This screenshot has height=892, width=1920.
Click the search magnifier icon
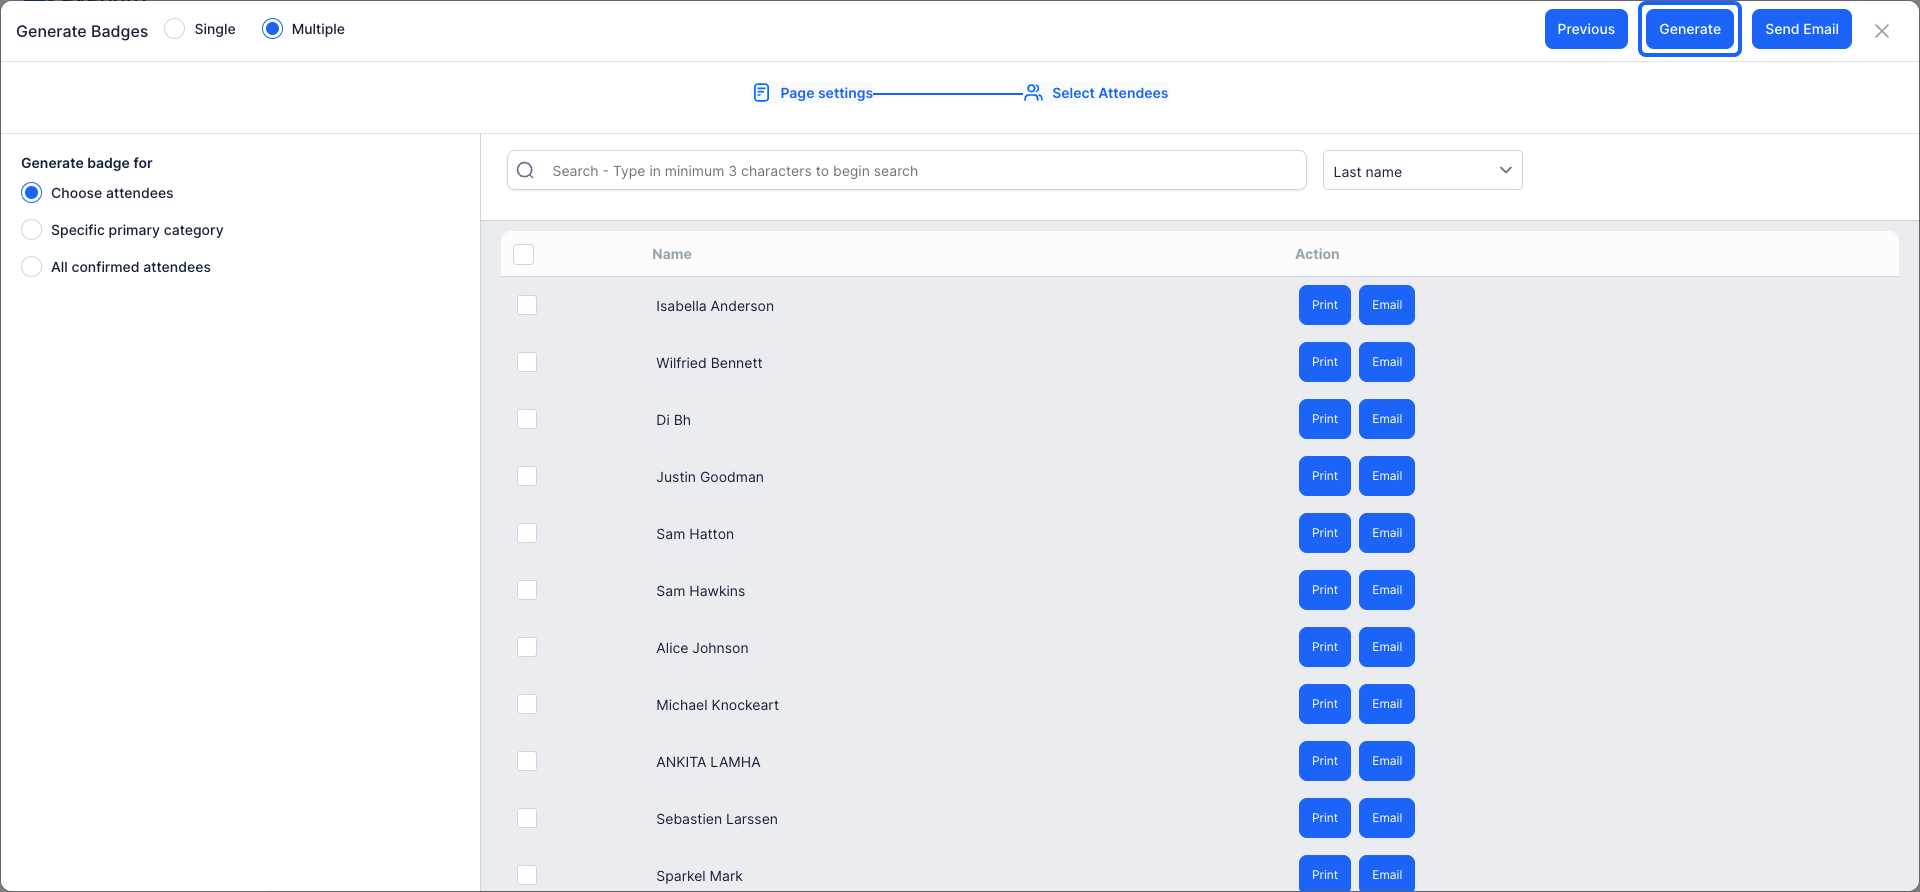(525, 170)
